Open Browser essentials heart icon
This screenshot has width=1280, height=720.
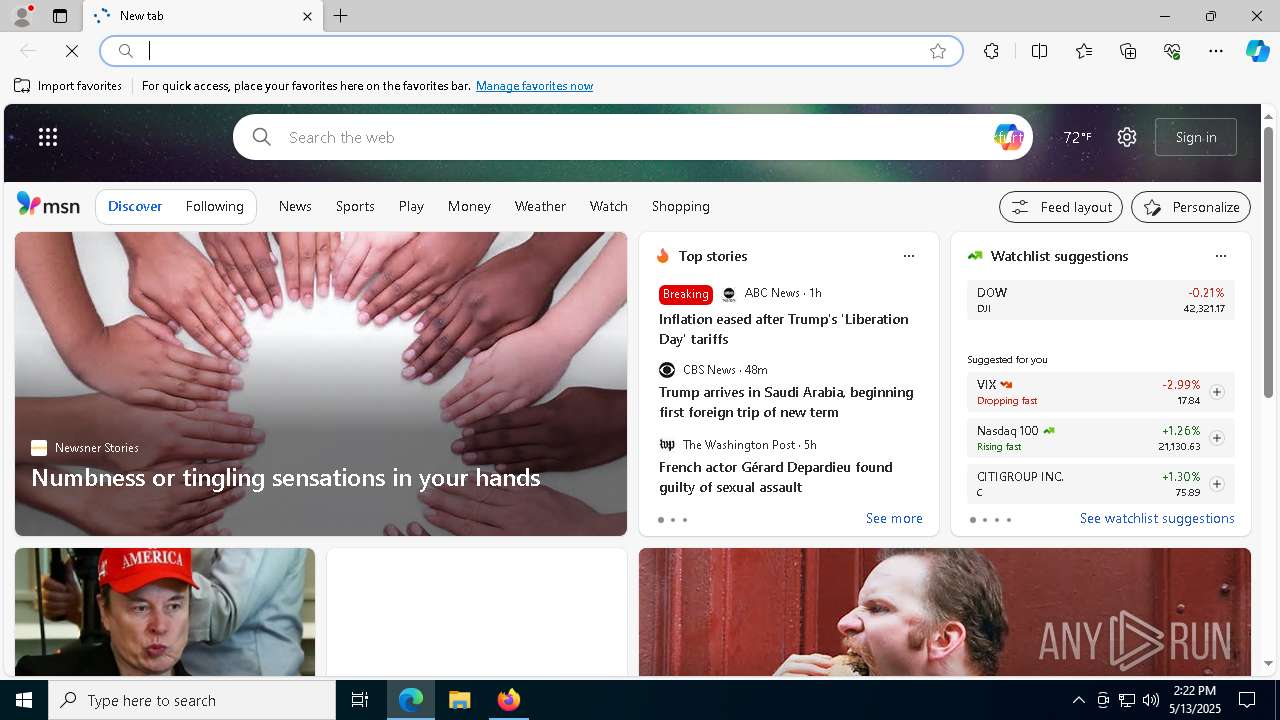(1172, 51)
